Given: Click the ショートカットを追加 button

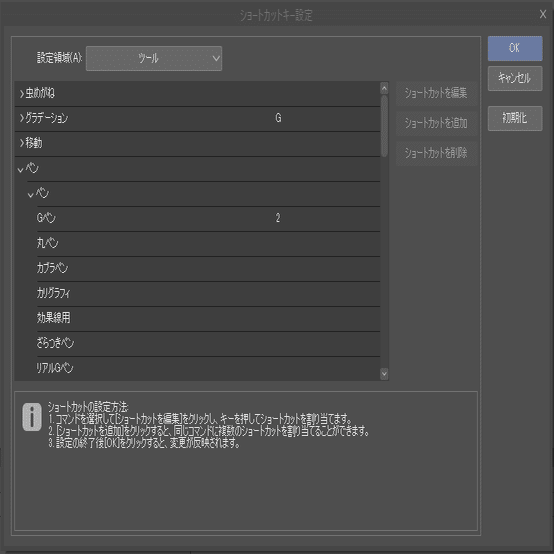Looking at the screenshot, I should click(x=436, y=123).
